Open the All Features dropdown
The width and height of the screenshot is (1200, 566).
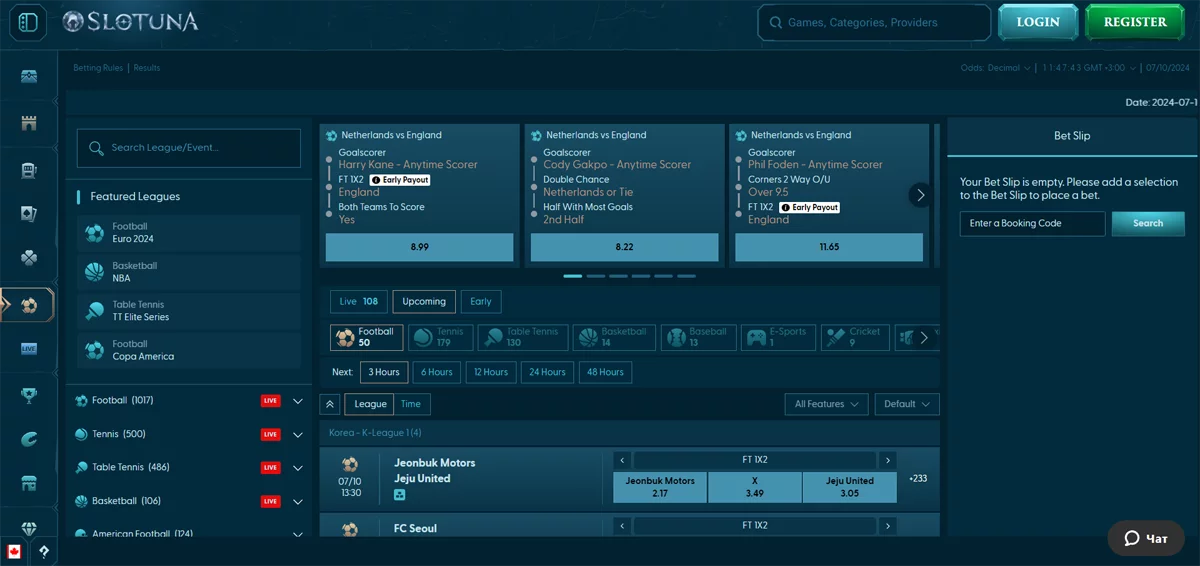(x=826, y=404)
